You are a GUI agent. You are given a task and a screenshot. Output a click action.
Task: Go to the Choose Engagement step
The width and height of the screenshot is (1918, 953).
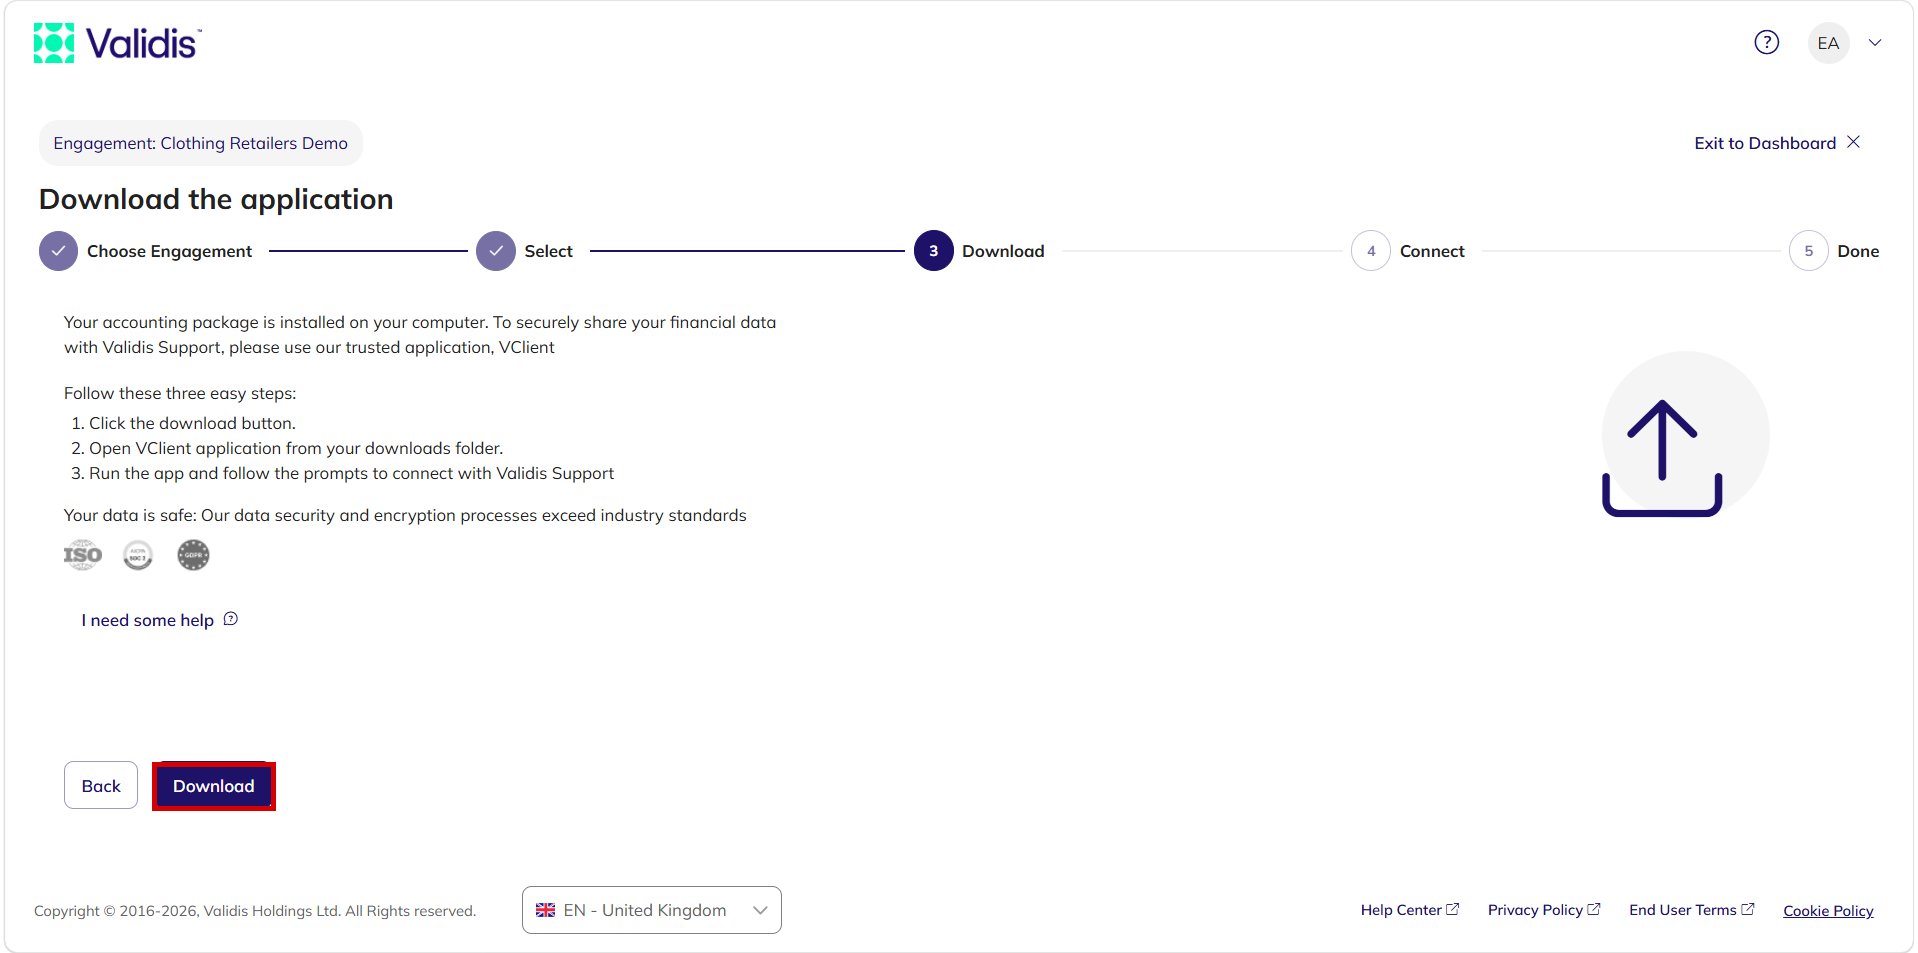click(x=145, y=251)
